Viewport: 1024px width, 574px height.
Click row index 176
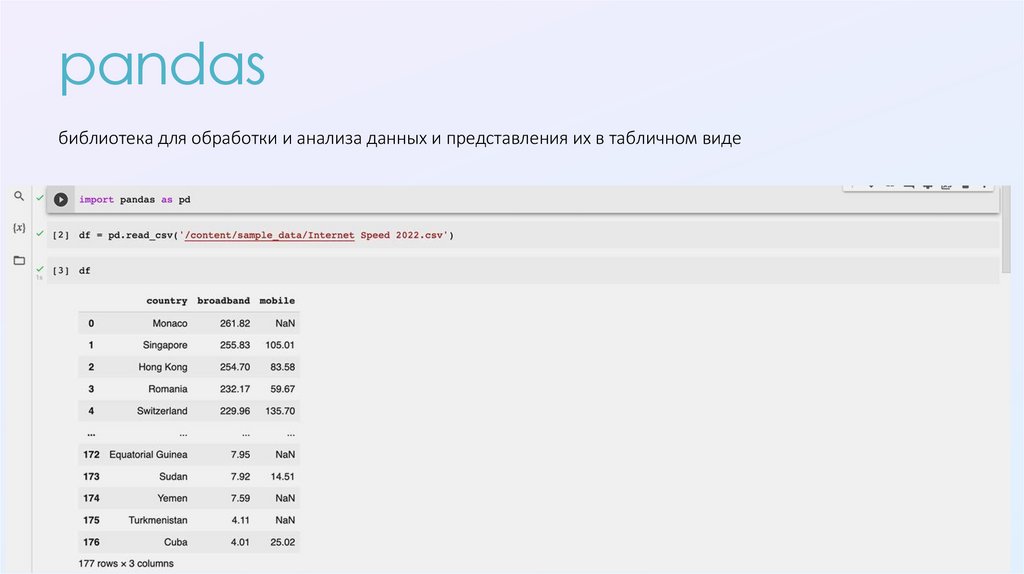[x=91, y=542]
